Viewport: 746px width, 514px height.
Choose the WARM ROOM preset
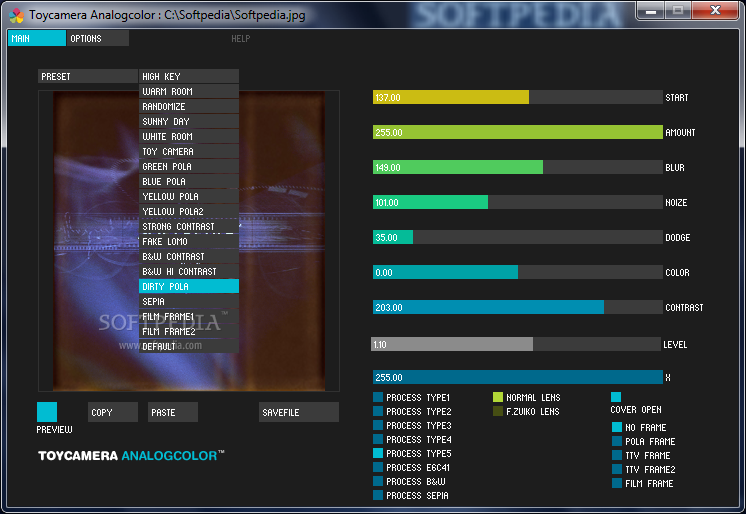[x=188, y=91]
